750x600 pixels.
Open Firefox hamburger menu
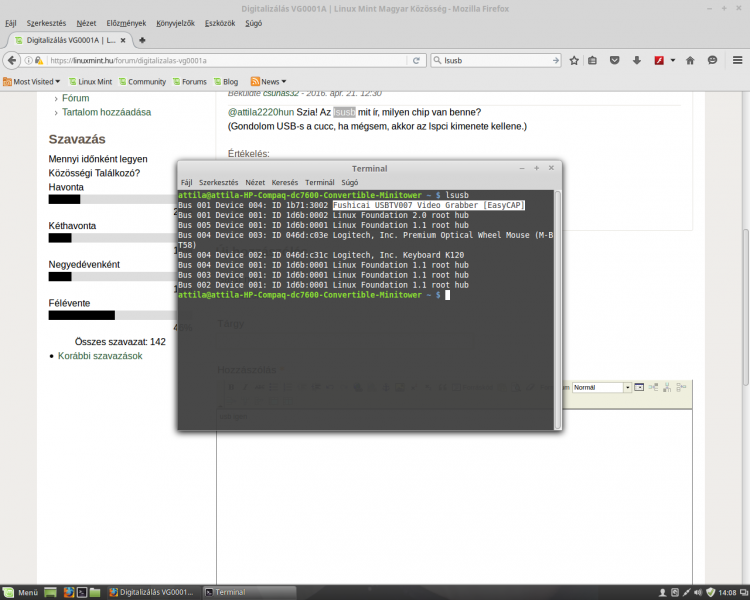(738, 60)
